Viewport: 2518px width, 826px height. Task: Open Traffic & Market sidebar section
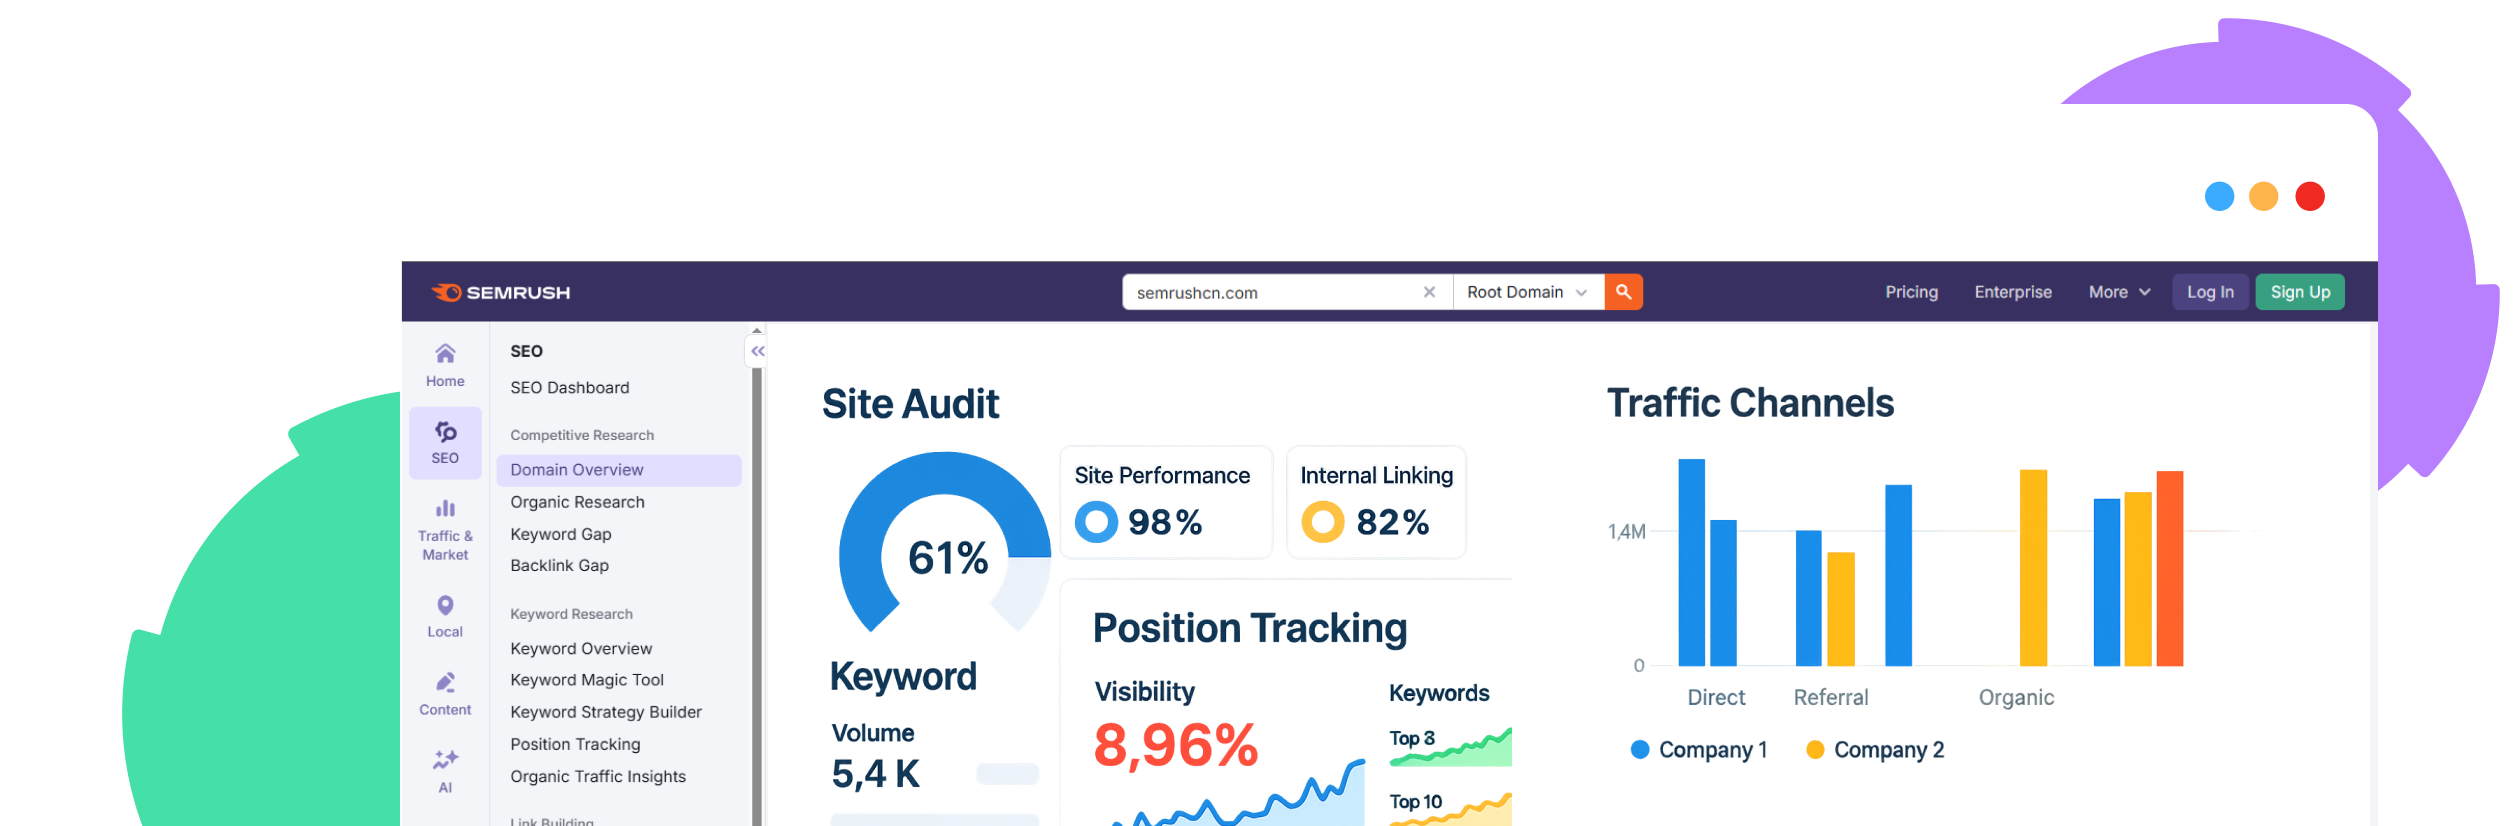[x=445, y=530]
